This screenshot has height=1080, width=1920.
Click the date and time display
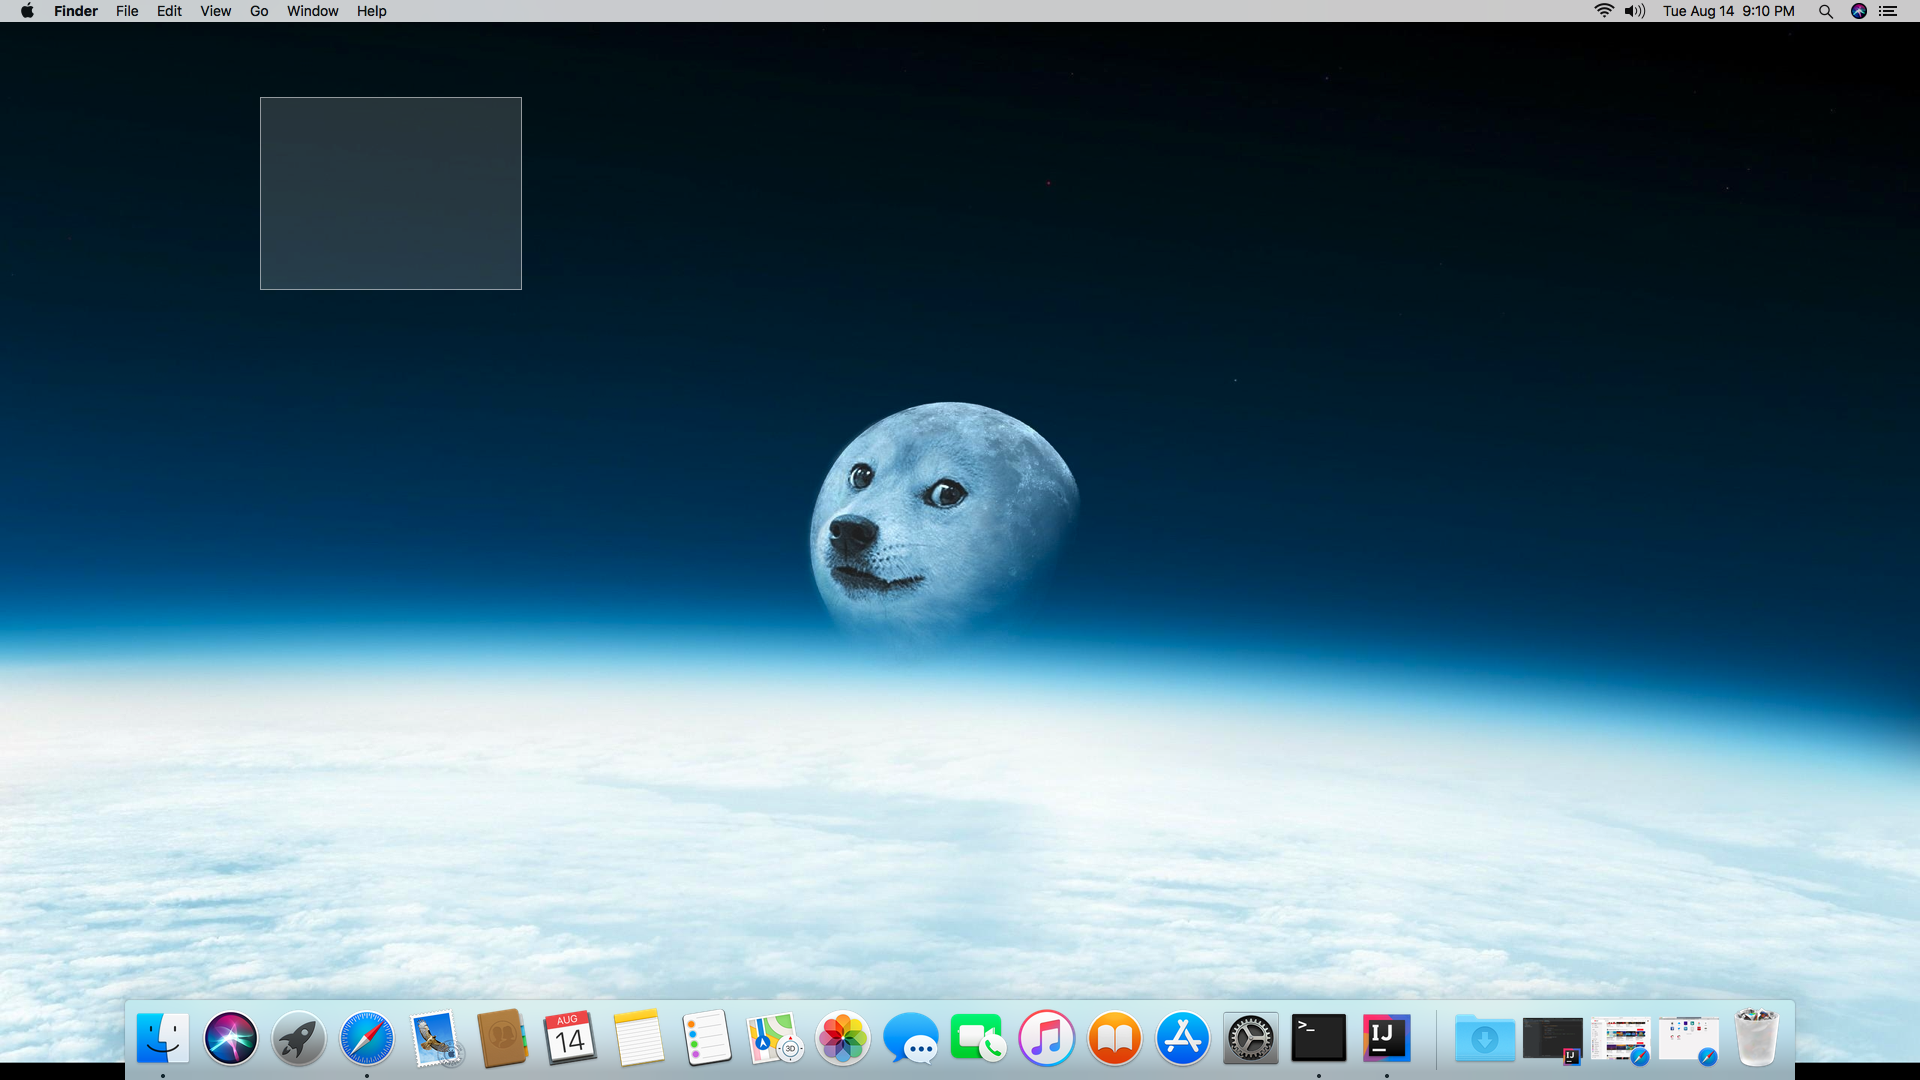pos(1728,11)
